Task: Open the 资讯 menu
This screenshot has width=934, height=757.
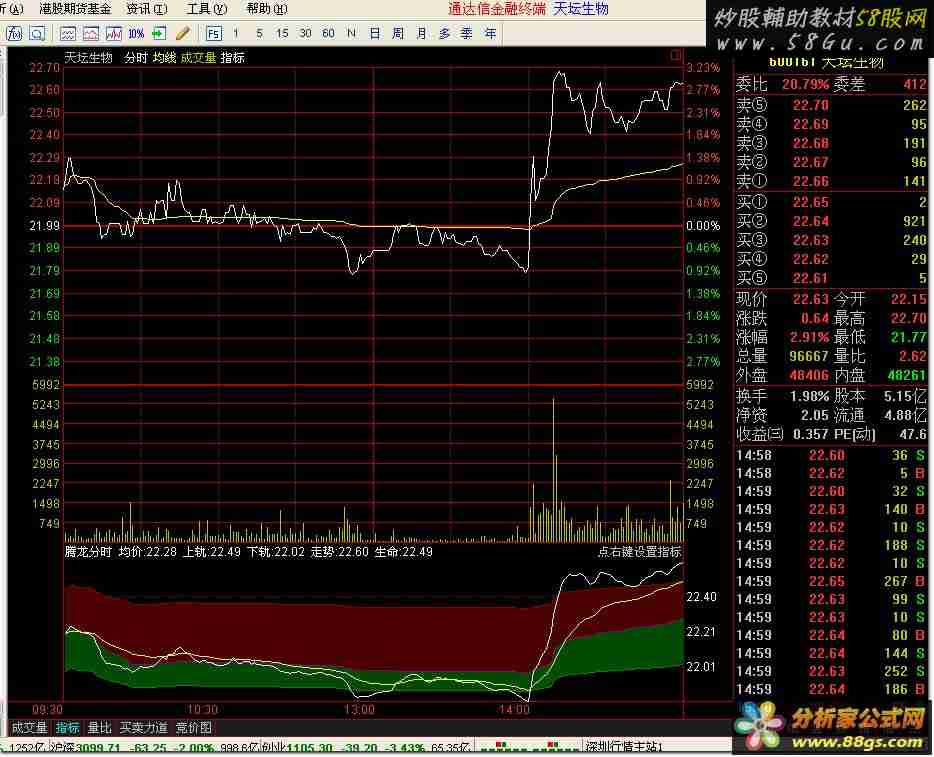Action: [147, 8]
